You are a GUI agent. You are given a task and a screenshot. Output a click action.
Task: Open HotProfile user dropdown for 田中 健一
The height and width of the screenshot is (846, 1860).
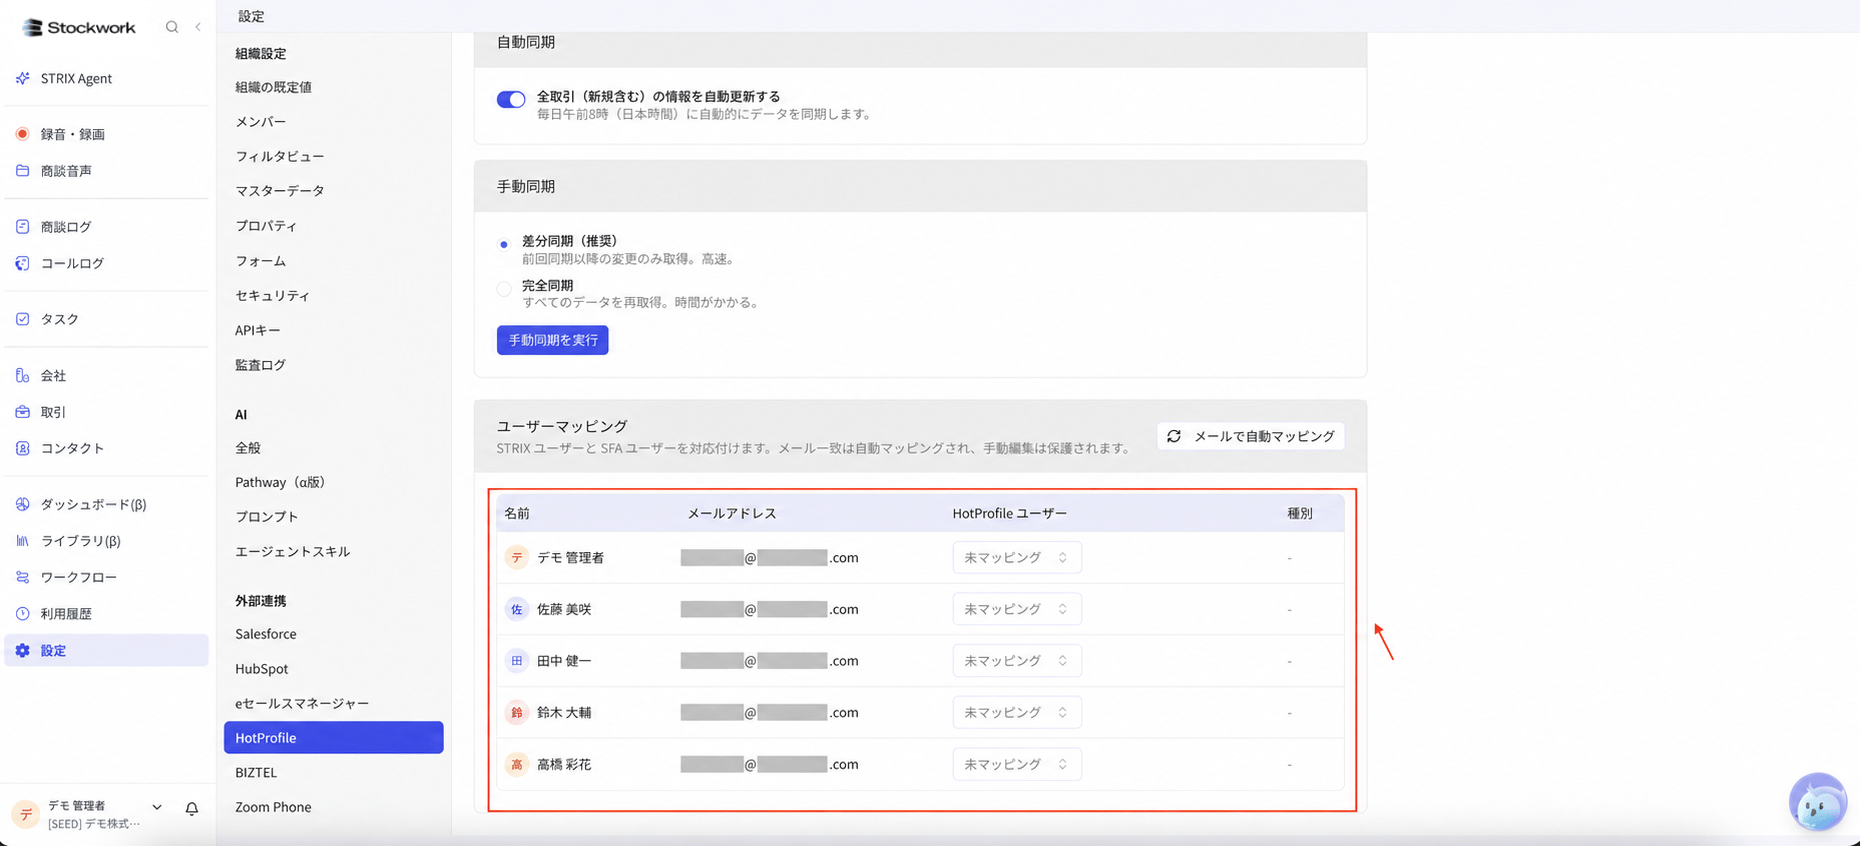pyautogui.click(x=1017, y=661)
